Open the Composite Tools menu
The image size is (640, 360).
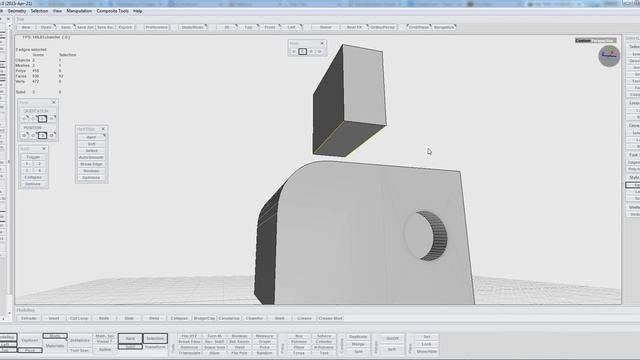click(x=113, y=11)
